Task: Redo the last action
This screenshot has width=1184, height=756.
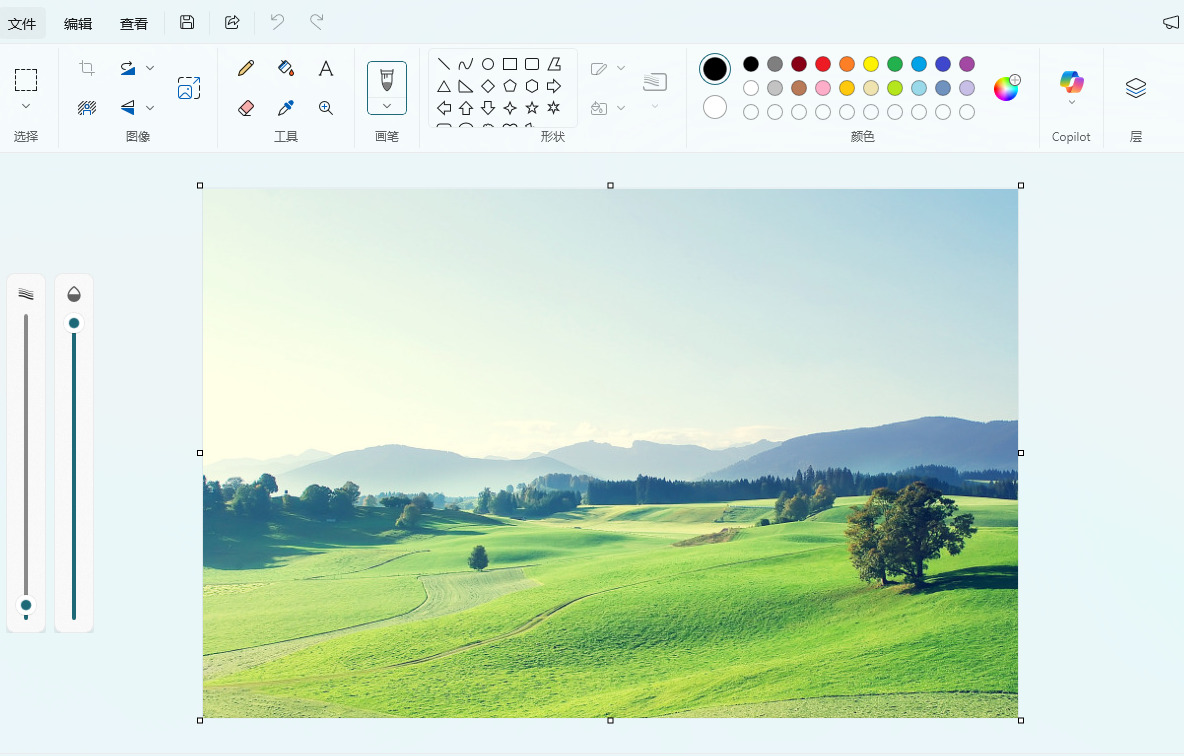Action: pyautogui.click(x=316, y=23)
